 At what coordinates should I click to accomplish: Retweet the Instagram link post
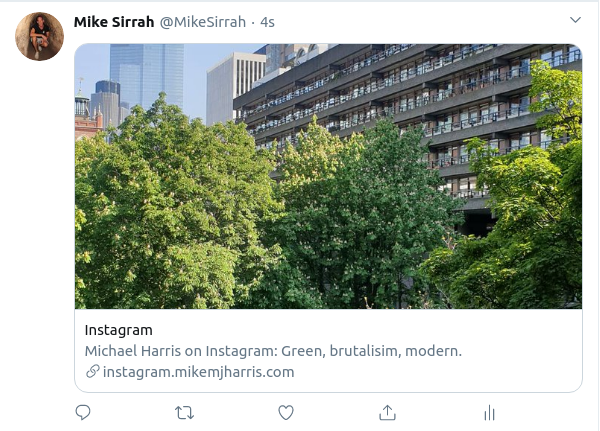(184, 413)
